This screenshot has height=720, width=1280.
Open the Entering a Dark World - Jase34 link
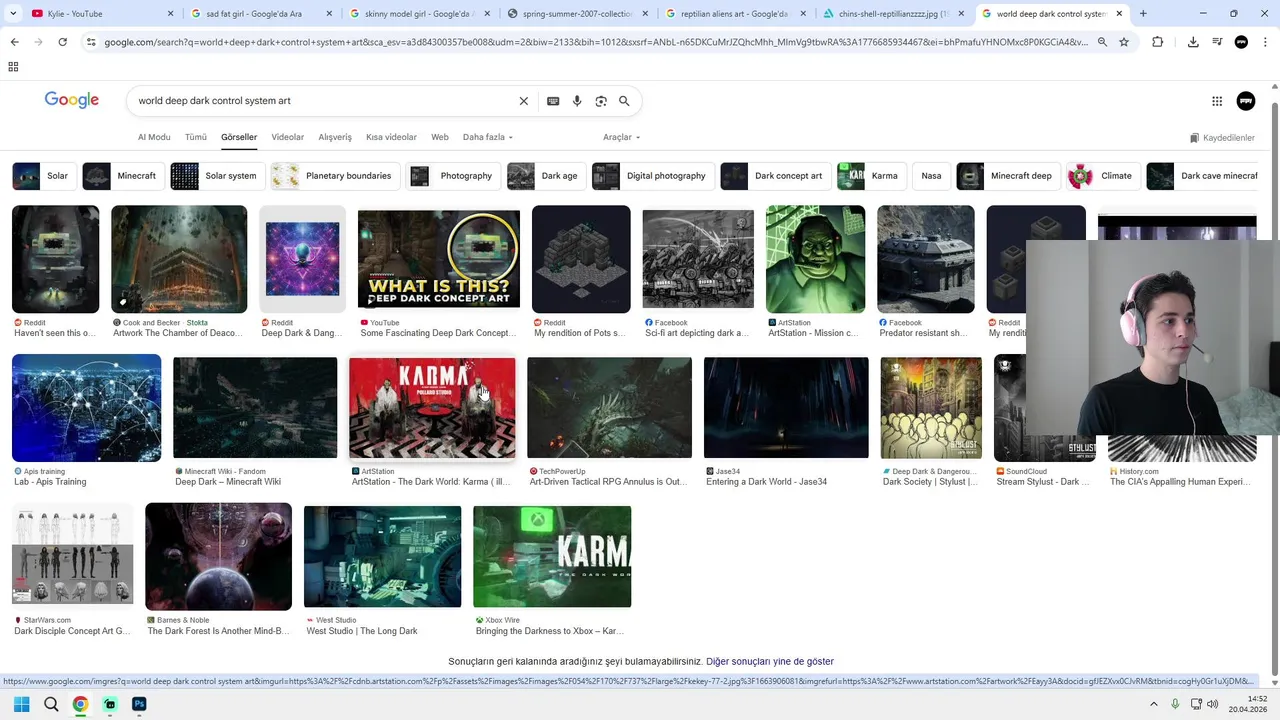(766, 482)
